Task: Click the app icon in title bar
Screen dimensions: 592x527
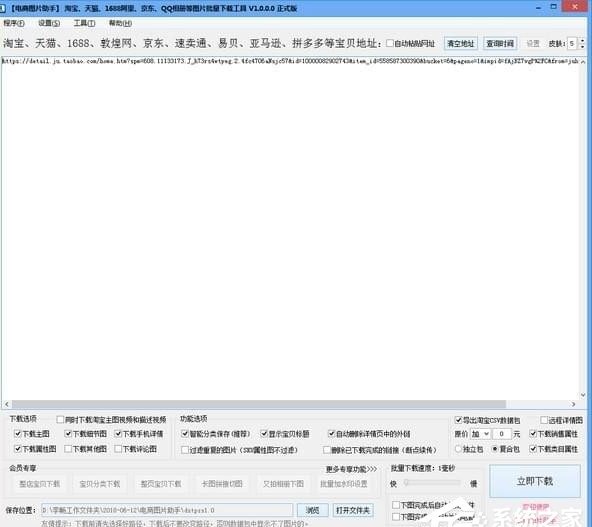Action: [2, 8]
